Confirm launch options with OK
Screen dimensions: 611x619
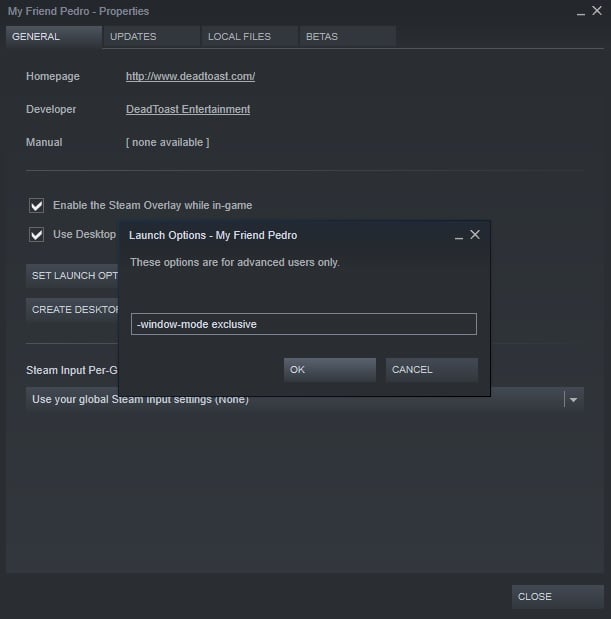tap(329, 370)
